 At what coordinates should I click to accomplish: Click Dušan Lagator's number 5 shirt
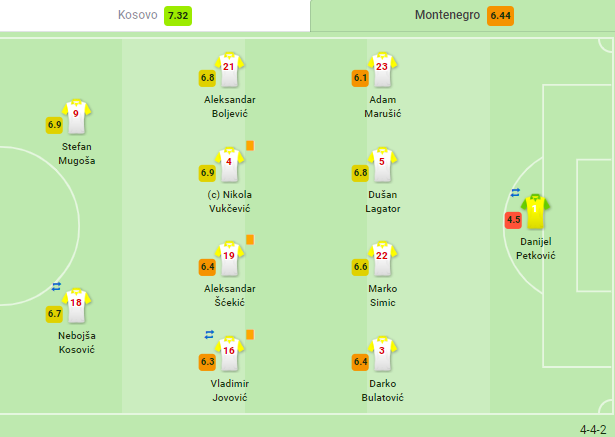(x=382, y=164)
